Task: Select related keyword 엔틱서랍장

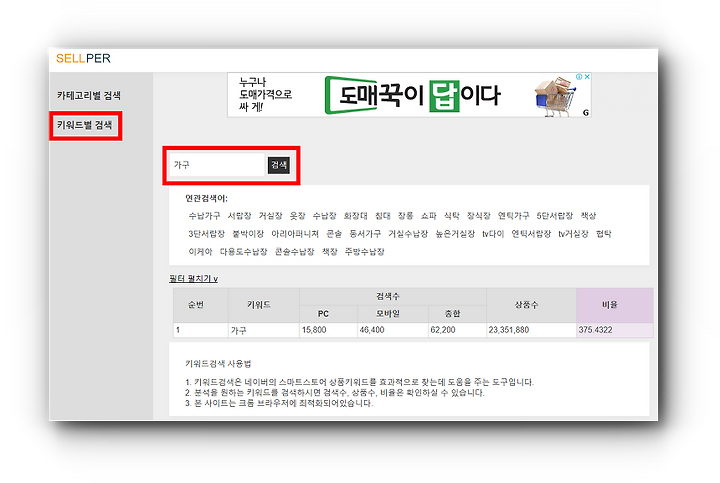Action: pos(531,234)
